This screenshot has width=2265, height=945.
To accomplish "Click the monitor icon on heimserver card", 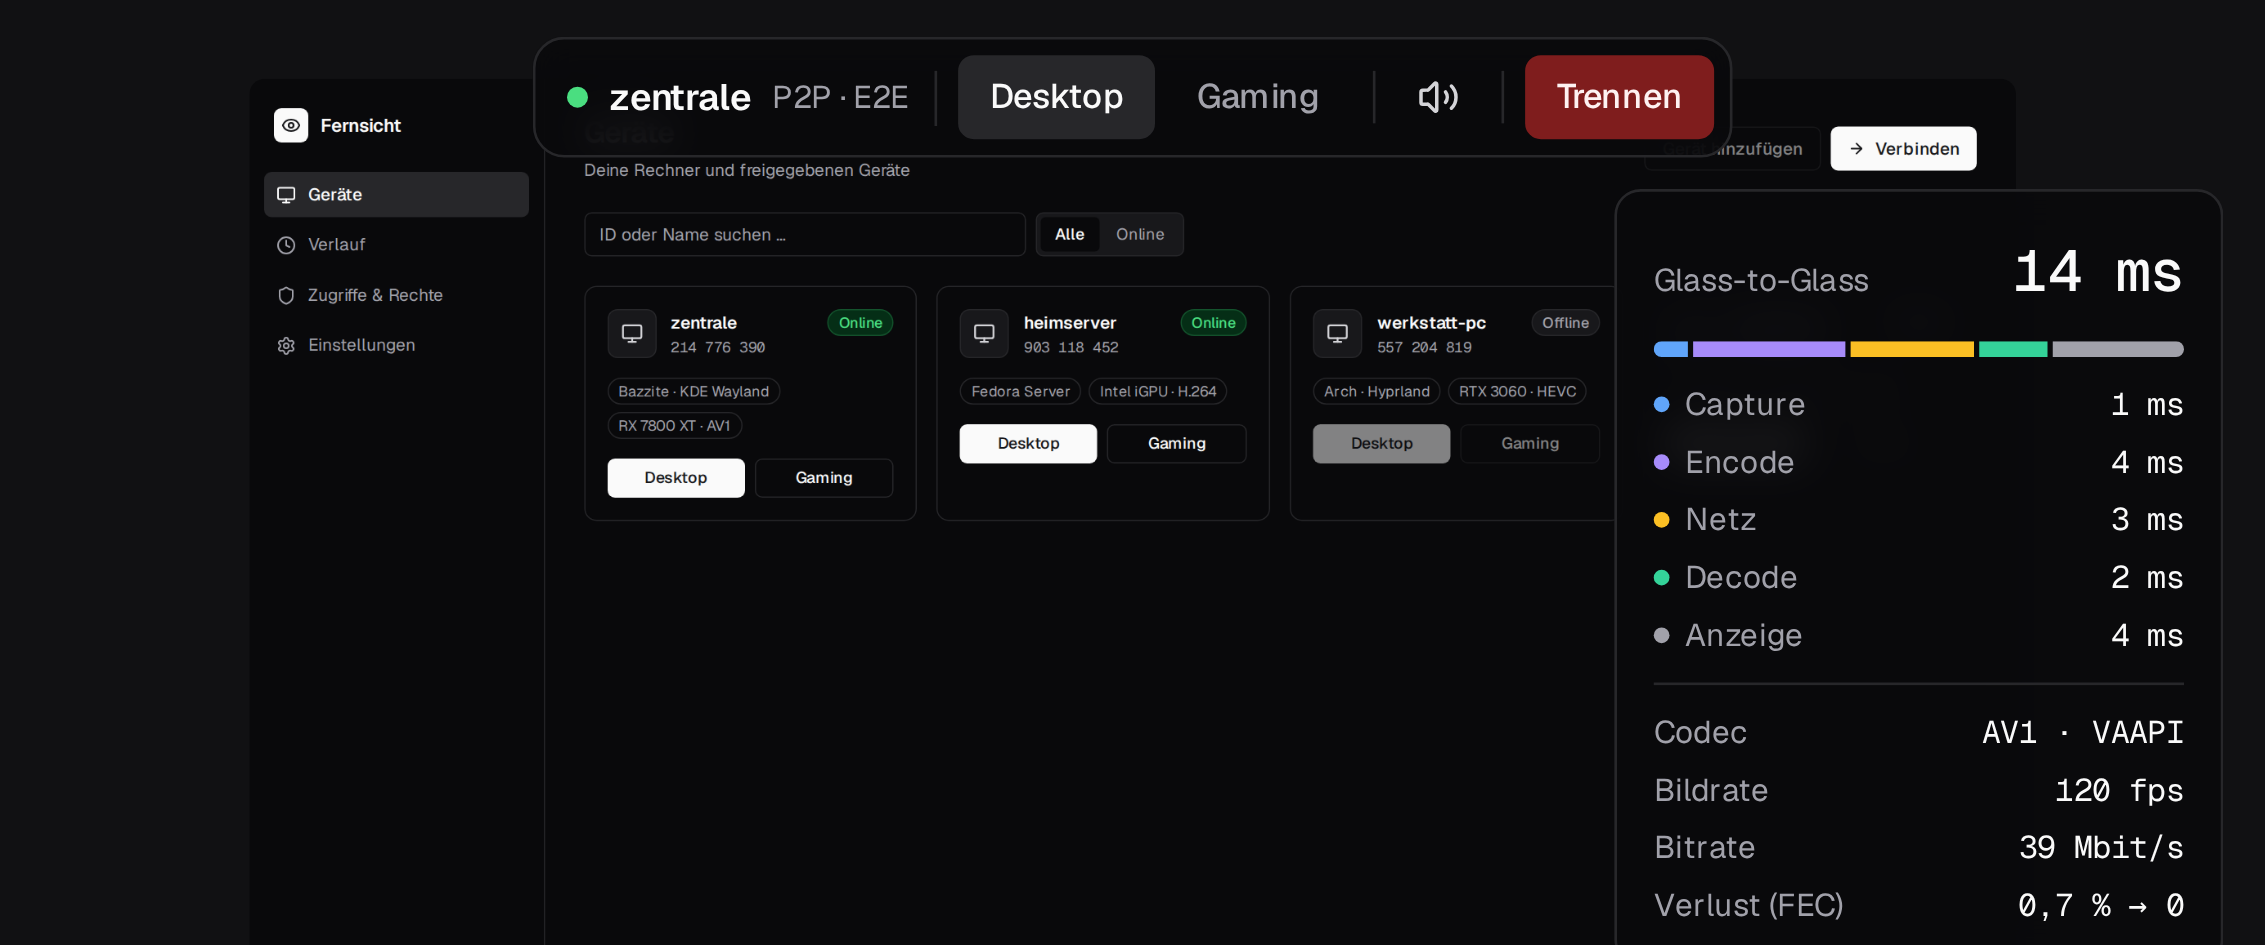I will click(x=984, y=334).
